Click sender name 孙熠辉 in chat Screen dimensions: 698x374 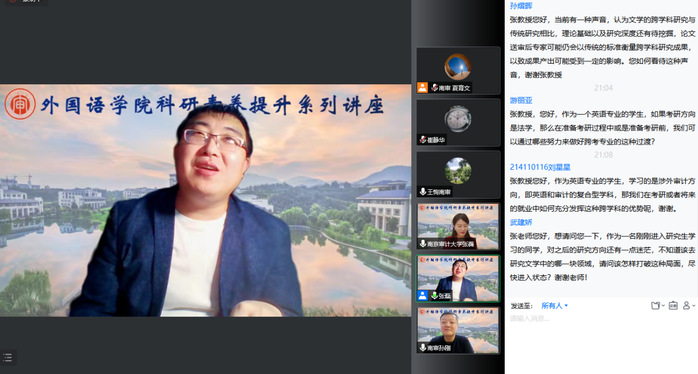tap(521, 6)
